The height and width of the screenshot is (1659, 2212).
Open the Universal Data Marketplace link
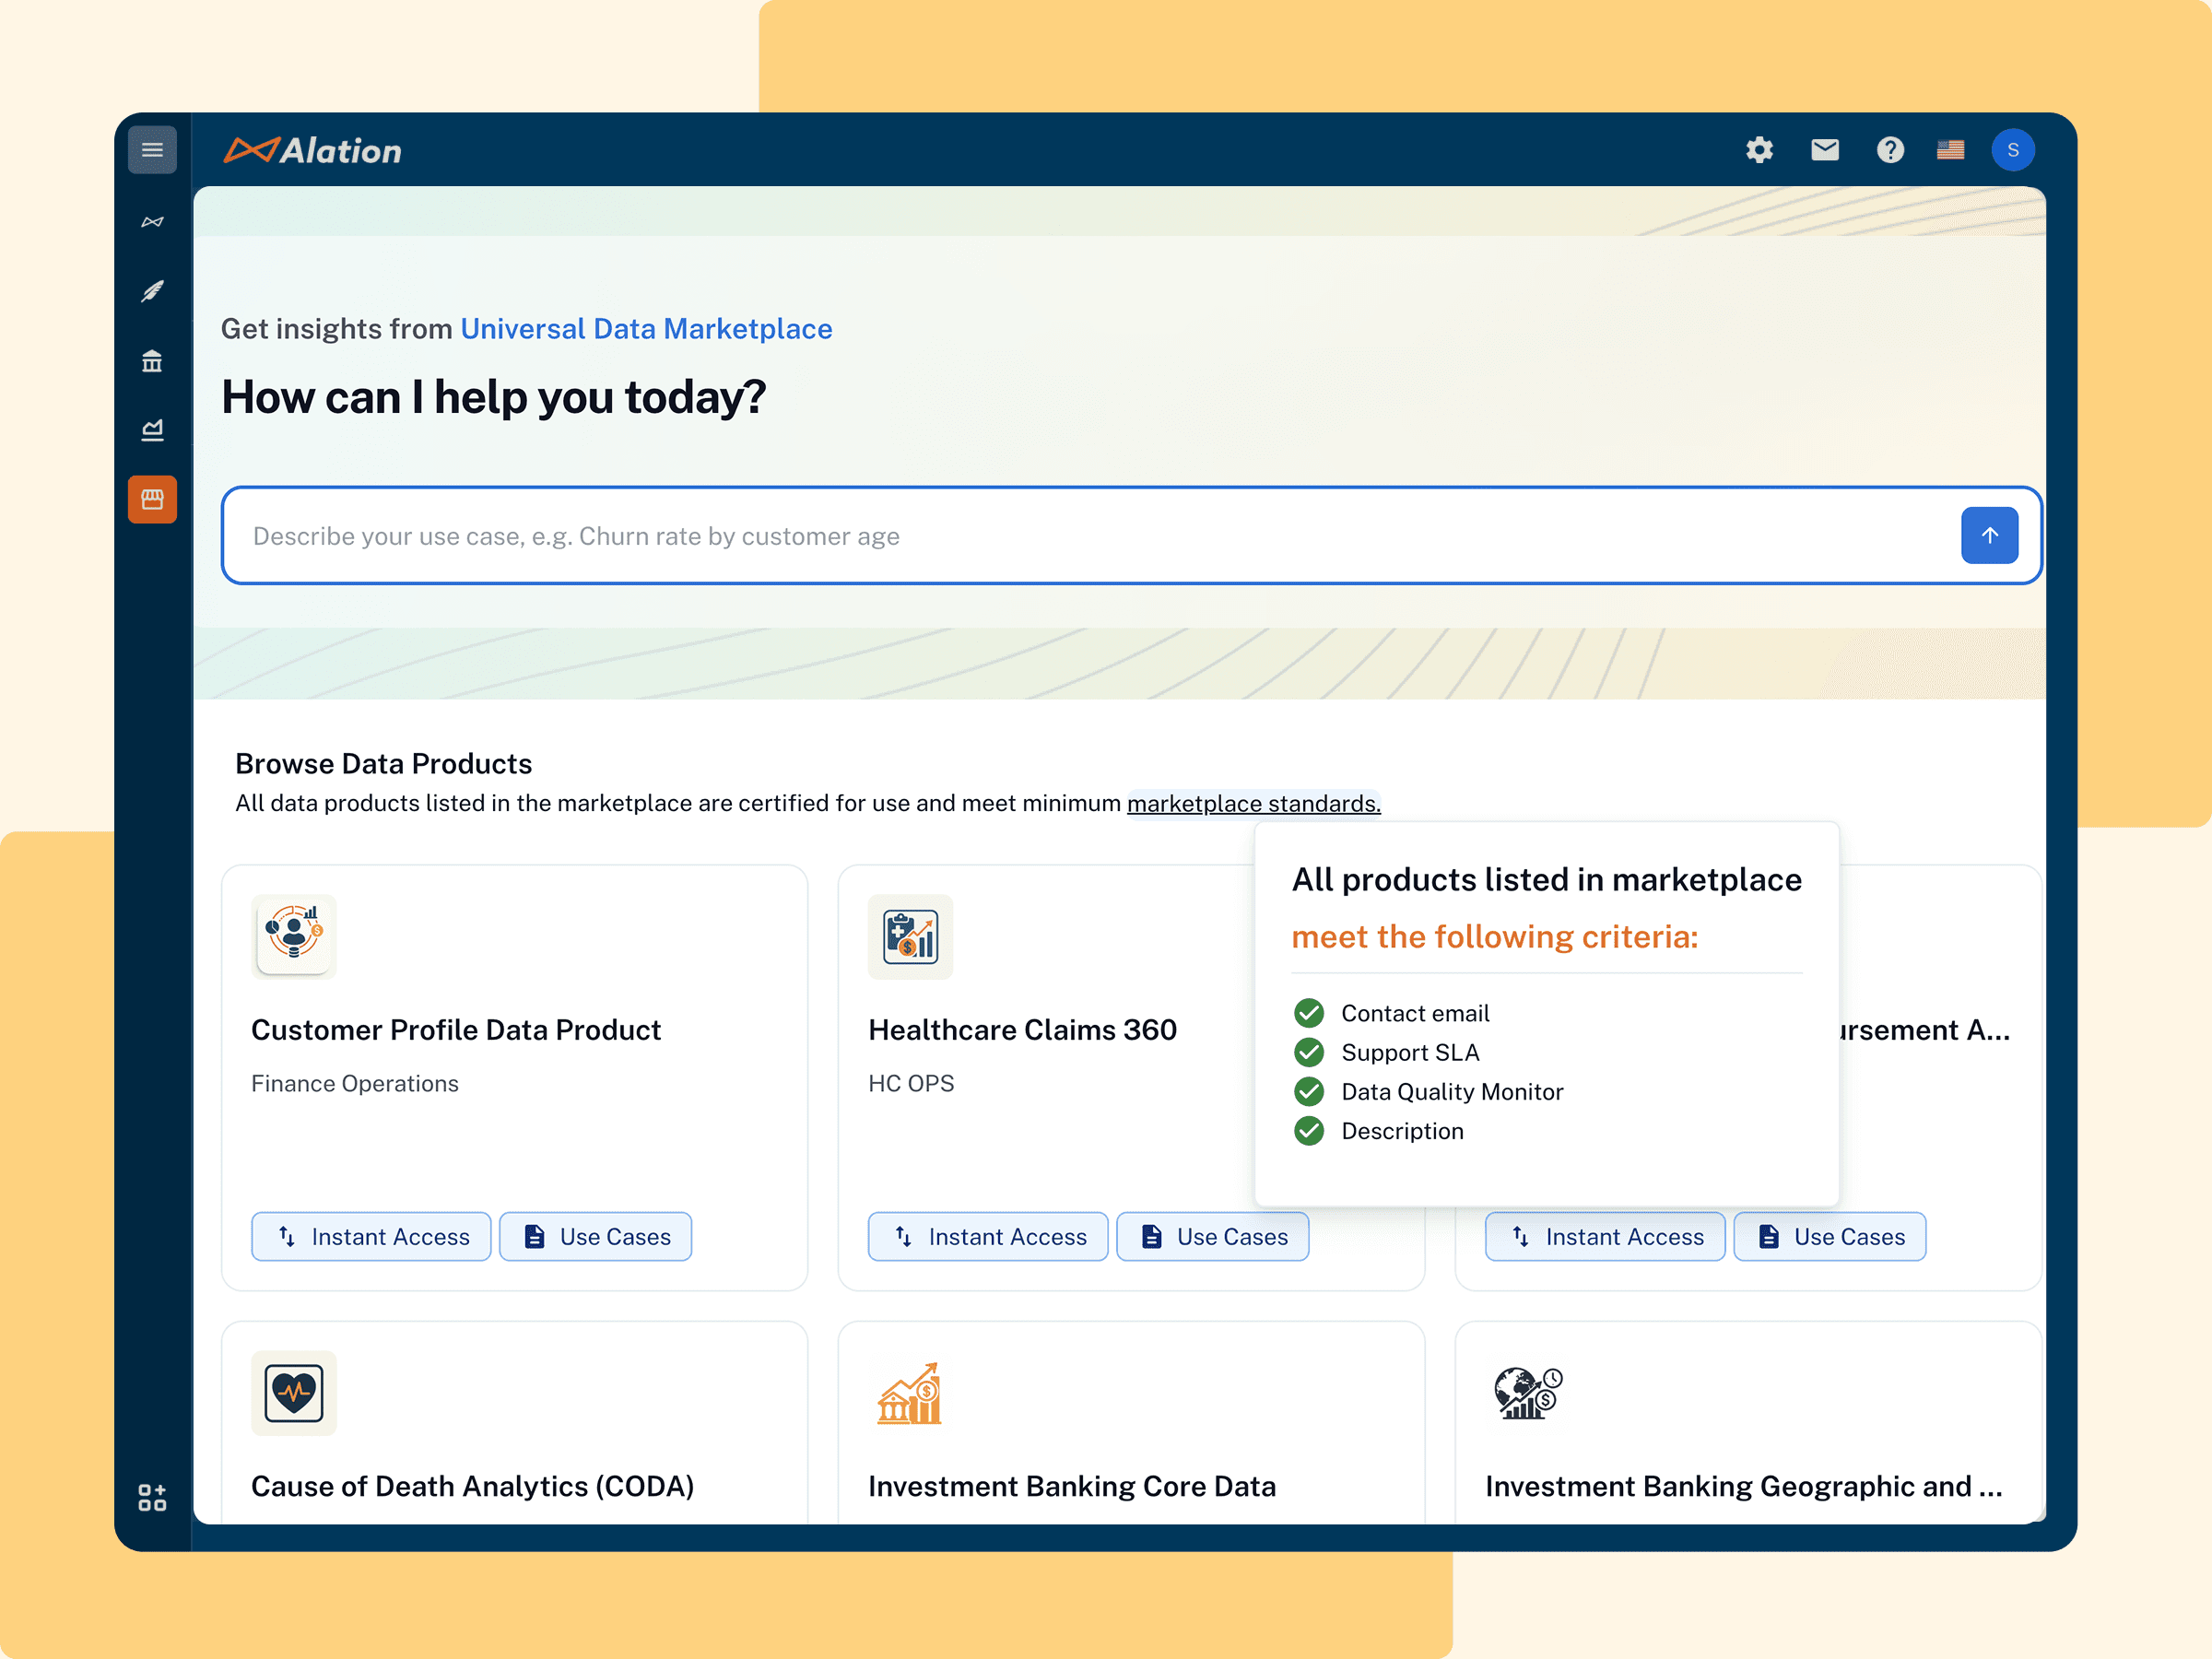click(646, 328)
